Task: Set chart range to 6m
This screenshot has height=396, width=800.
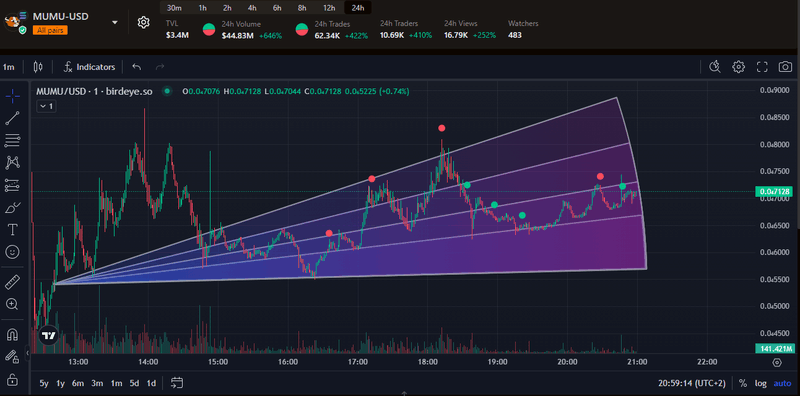Action: pos(78,383)
